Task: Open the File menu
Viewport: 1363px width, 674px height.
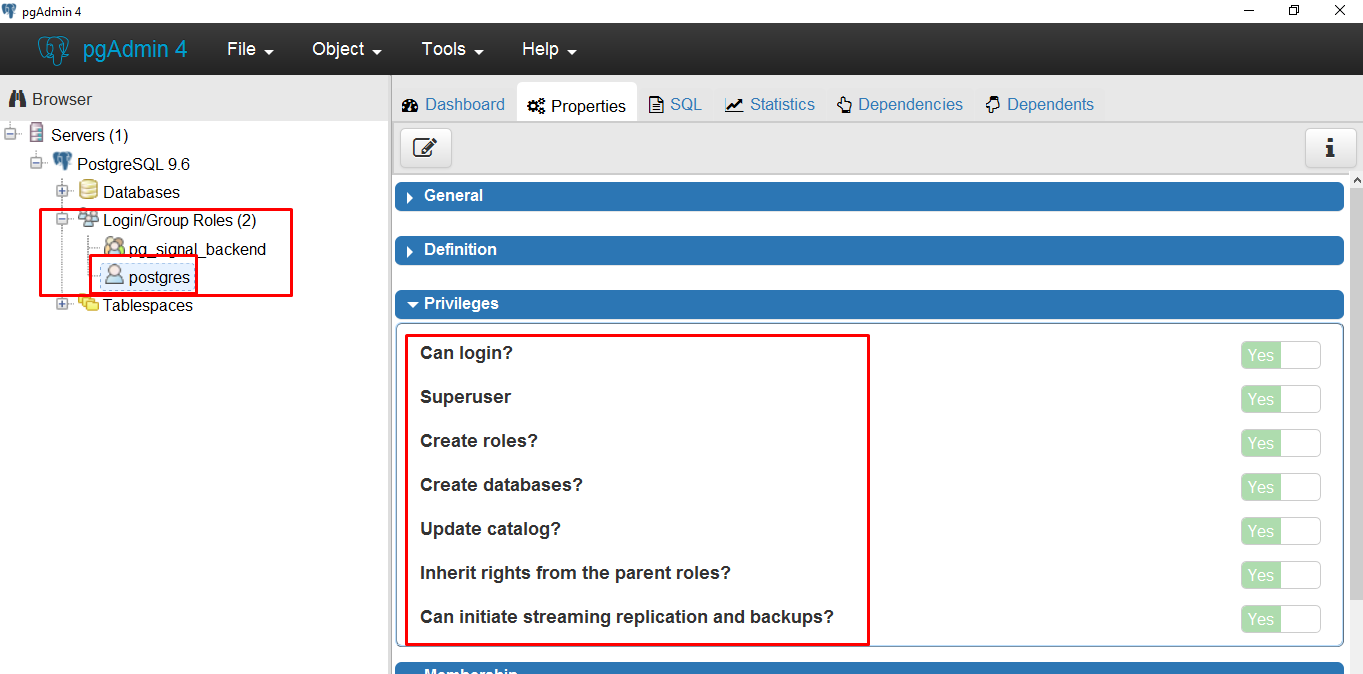Action: 250,49
